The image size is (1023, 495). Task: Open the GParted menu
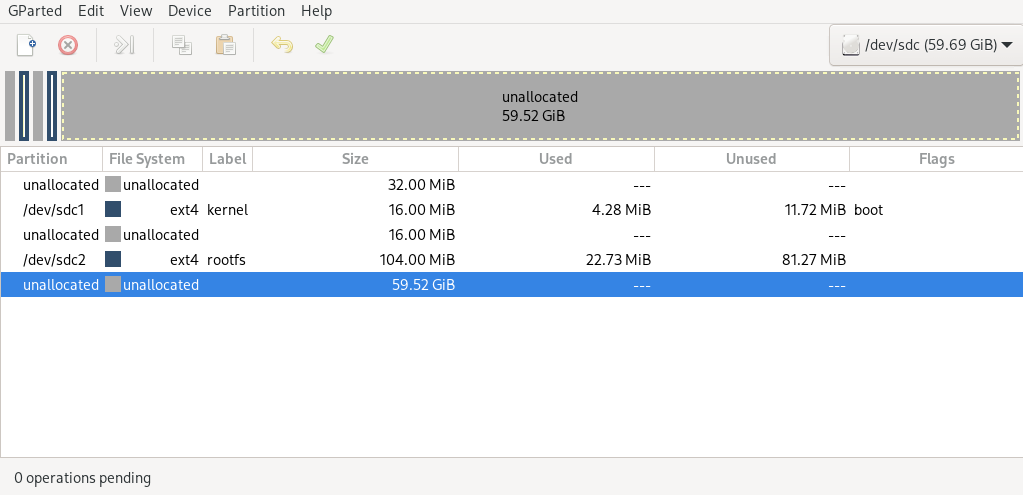(35, 11)
